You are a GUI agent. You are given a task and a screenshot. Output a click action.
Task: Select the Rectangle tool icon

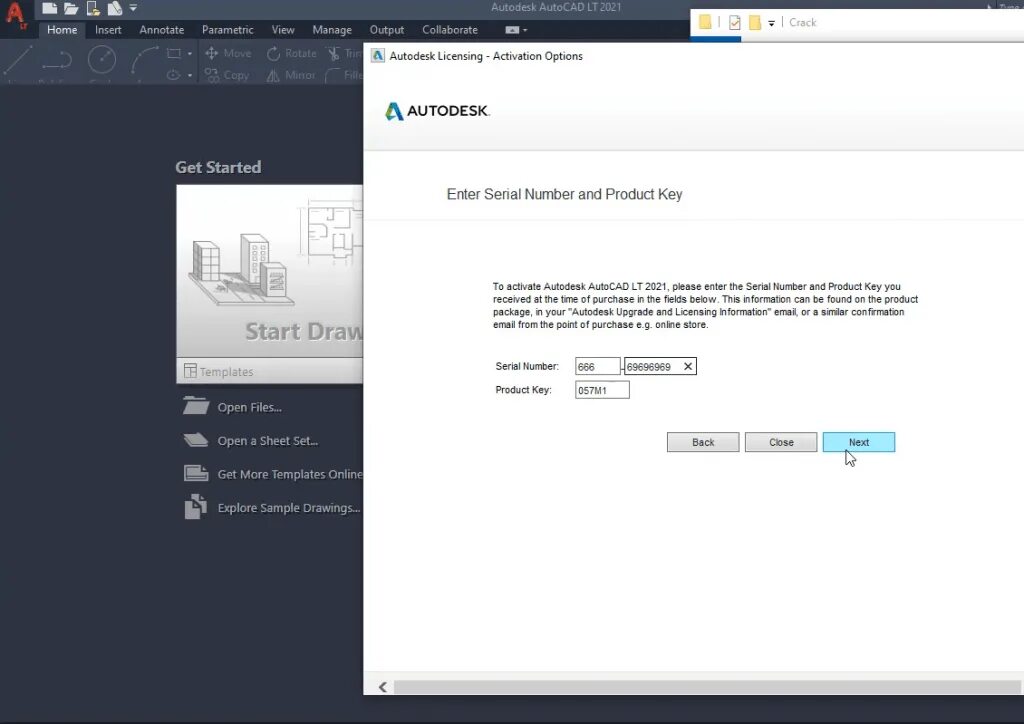pyautogui.click(x=174, y=54)
